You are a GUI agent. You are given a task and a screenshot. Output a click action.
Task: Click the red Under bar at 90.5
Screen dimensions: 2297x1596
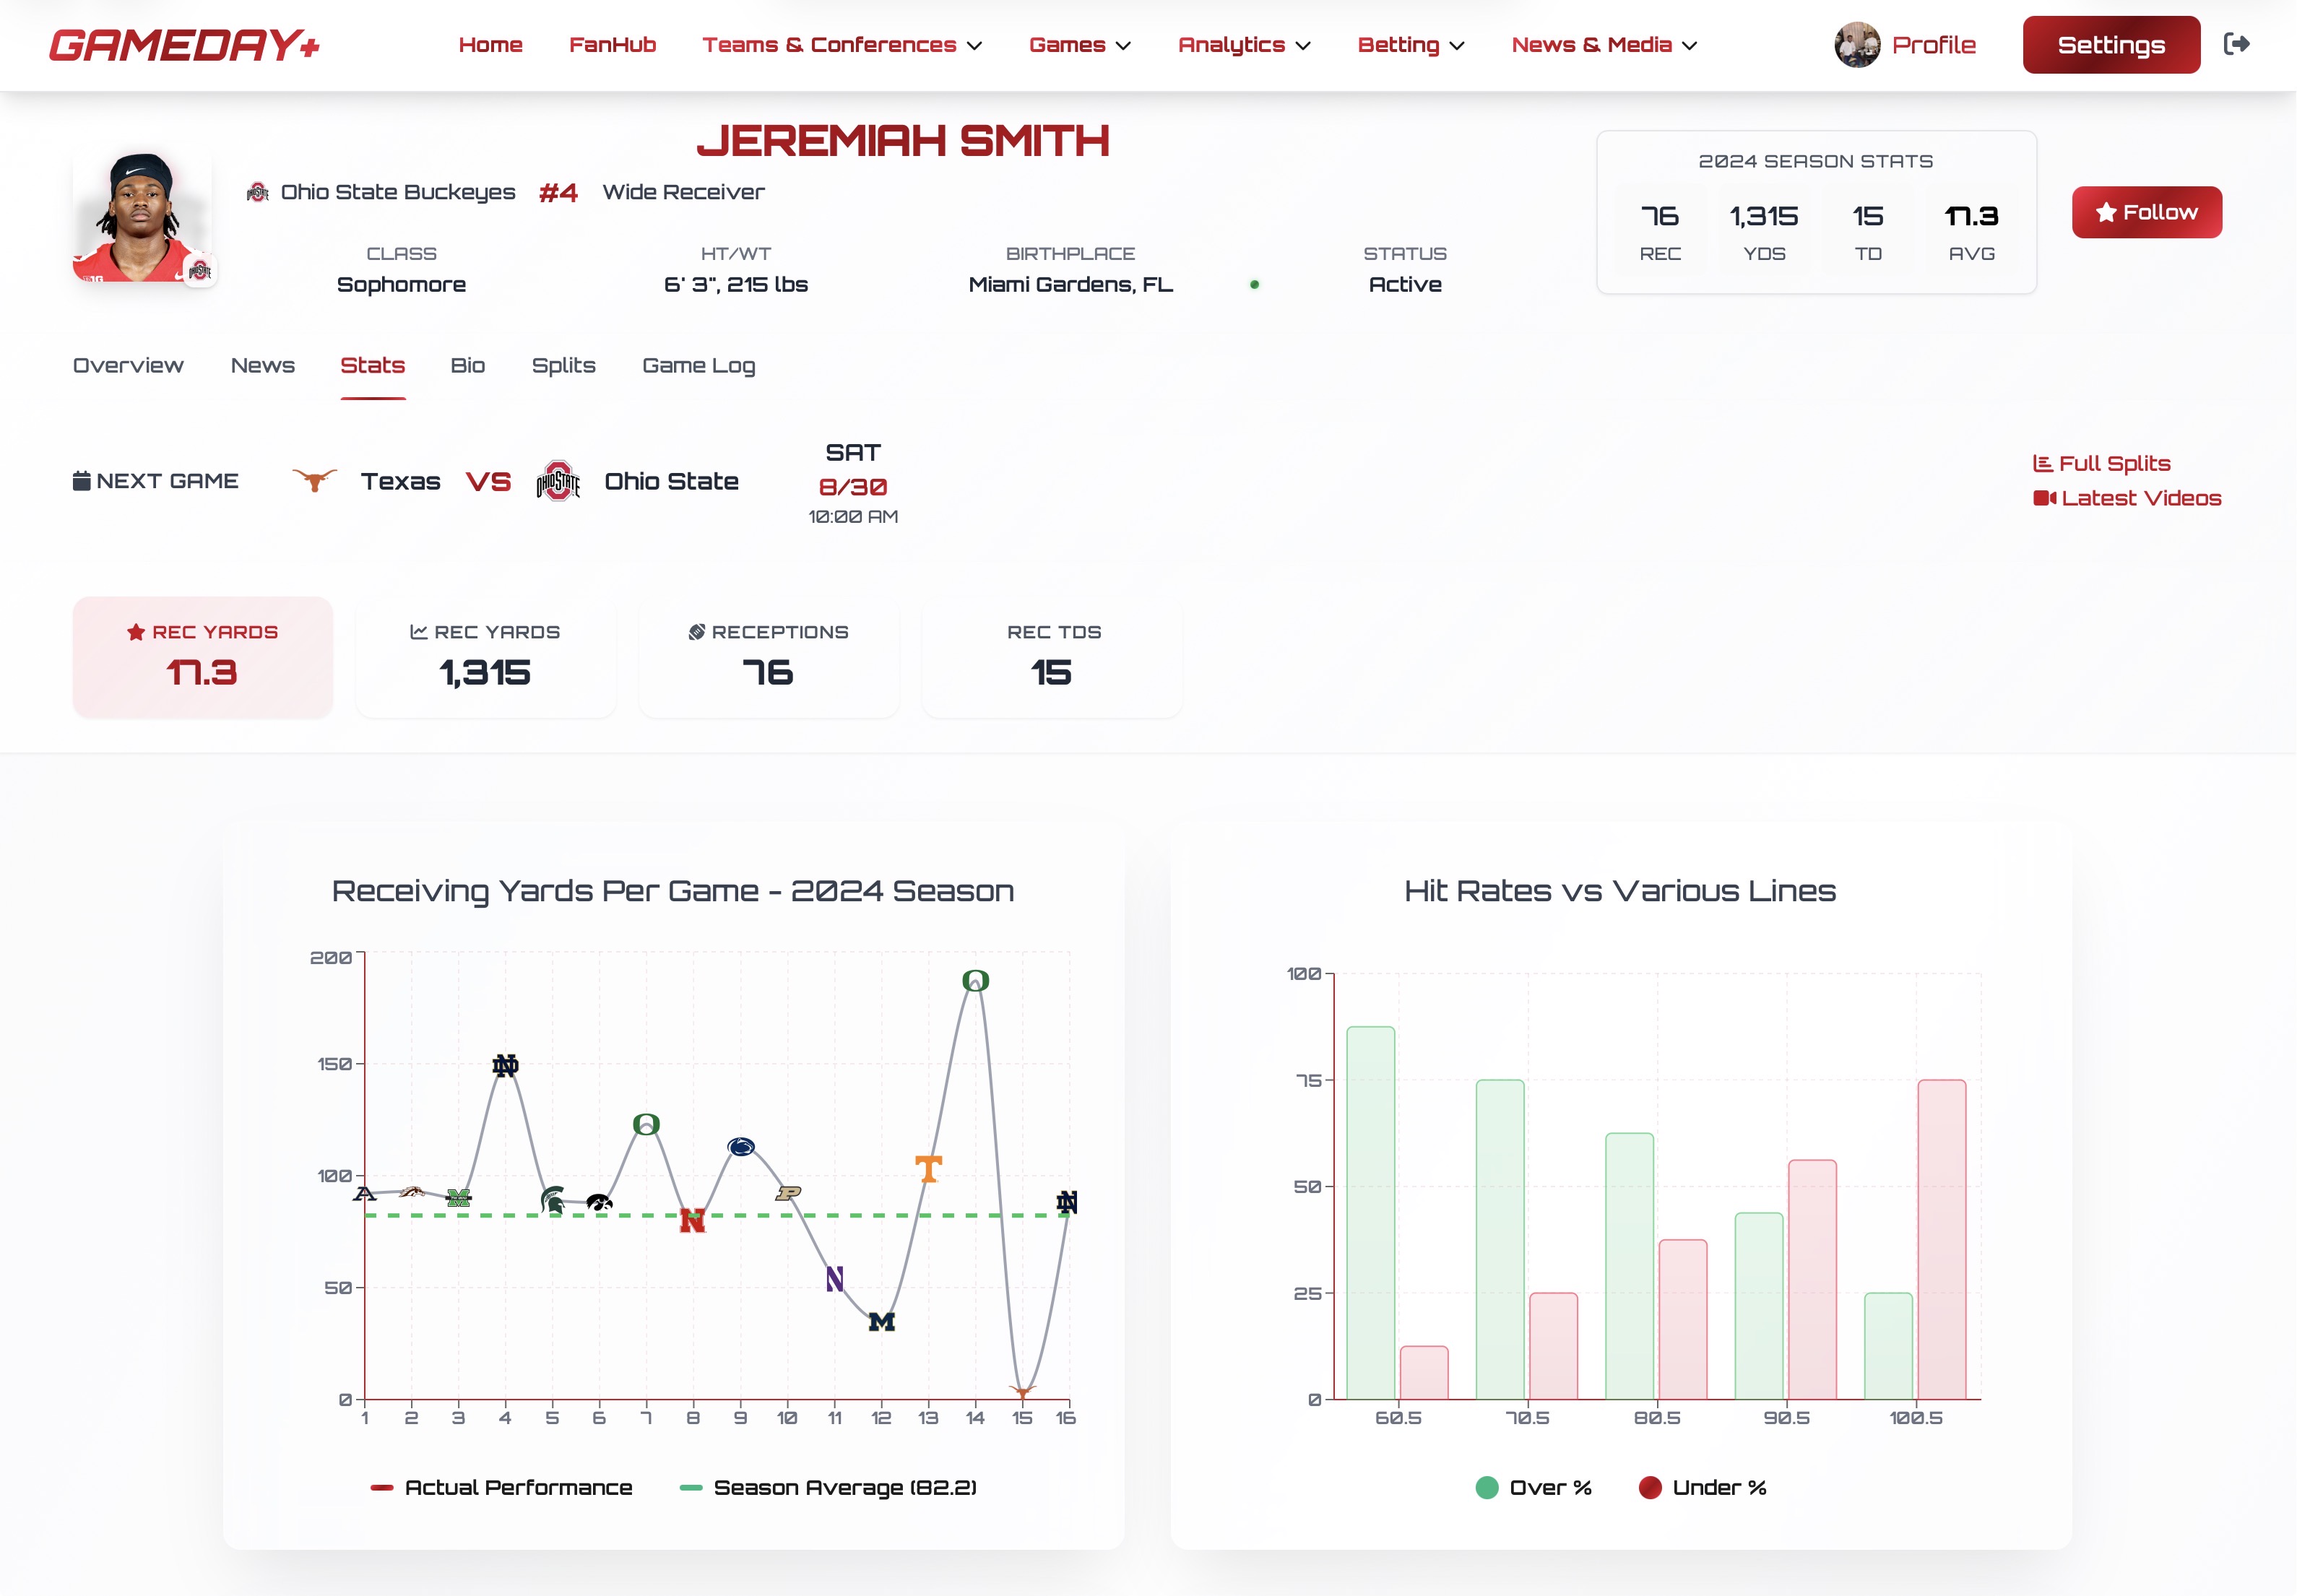[x=1812, y=1280]
